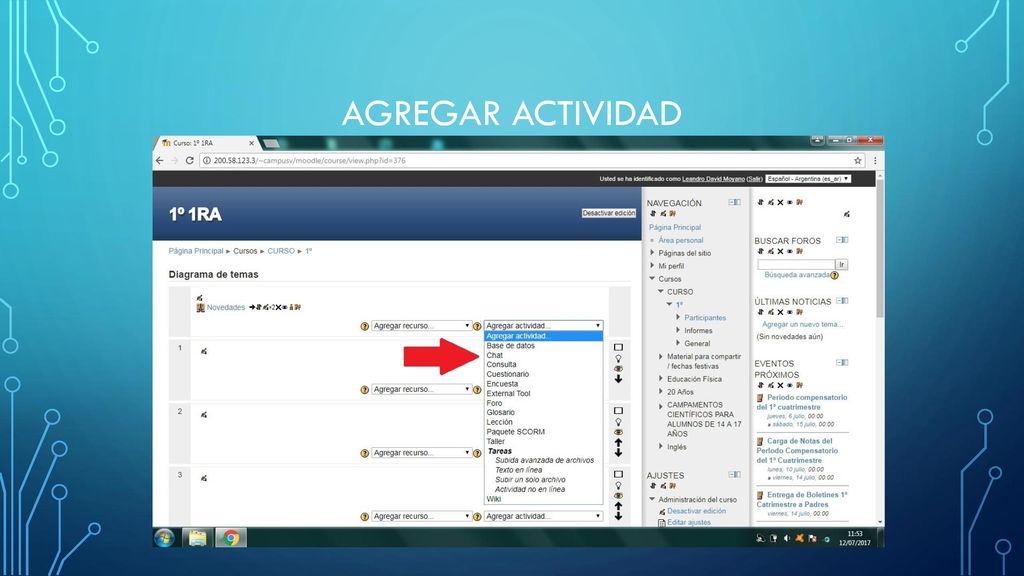Open Agregar recurso dropdown in topic 1
Viewport: 1024px width, 576px height.
click(x=421, y=389)
